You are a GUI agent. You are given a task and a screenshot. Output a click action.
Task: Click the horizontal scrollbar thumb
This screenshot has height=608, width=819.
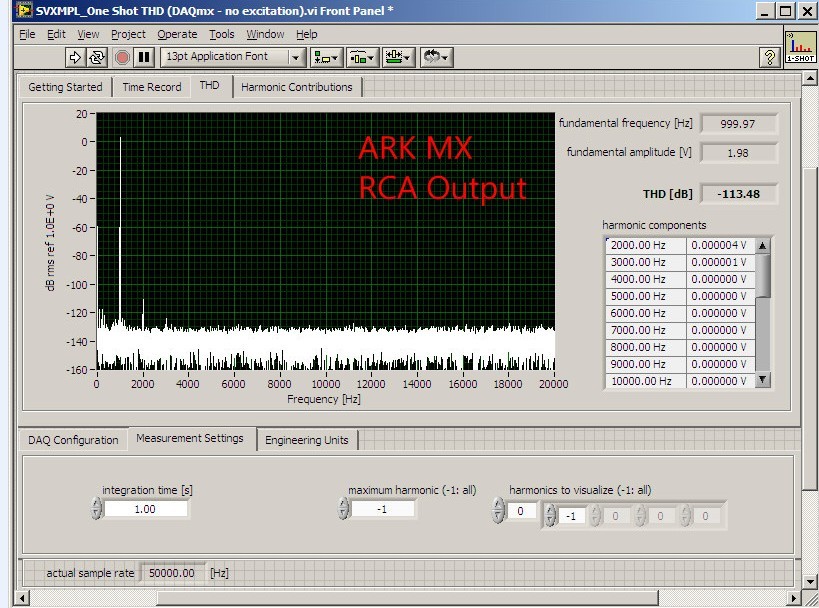tap(407, 598)
